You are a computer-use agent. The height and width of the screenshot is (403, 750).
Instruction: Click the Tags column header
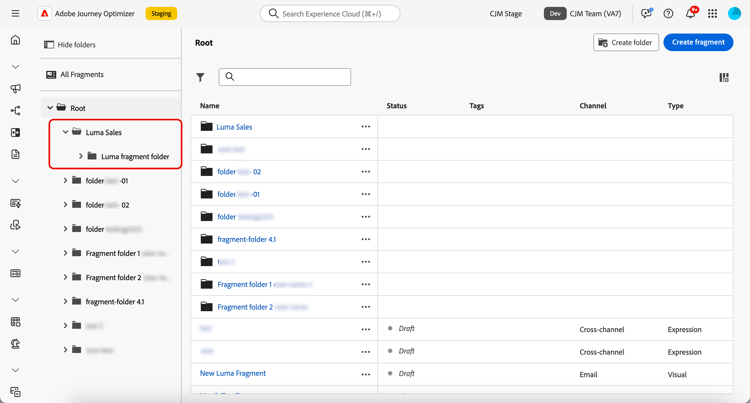point(476,106)
